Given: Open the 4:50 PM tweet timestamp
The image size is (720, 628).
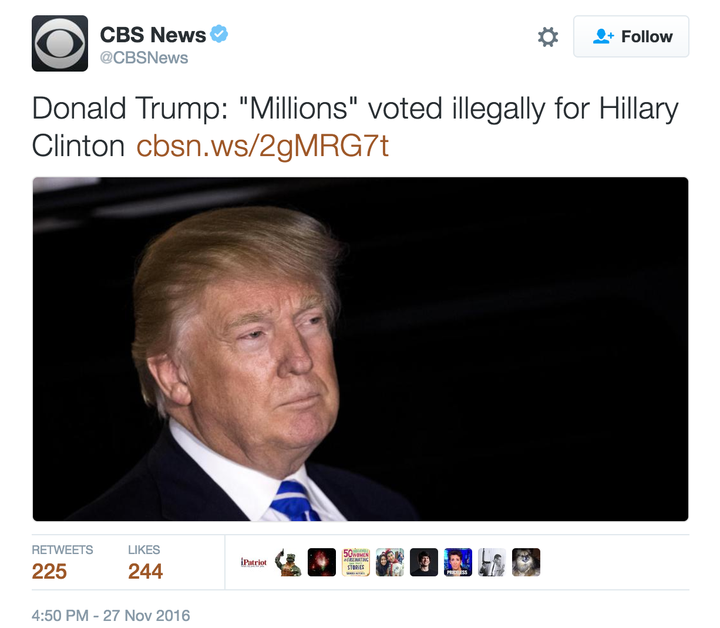Looking at the screenshot, I should click(111, 615).
